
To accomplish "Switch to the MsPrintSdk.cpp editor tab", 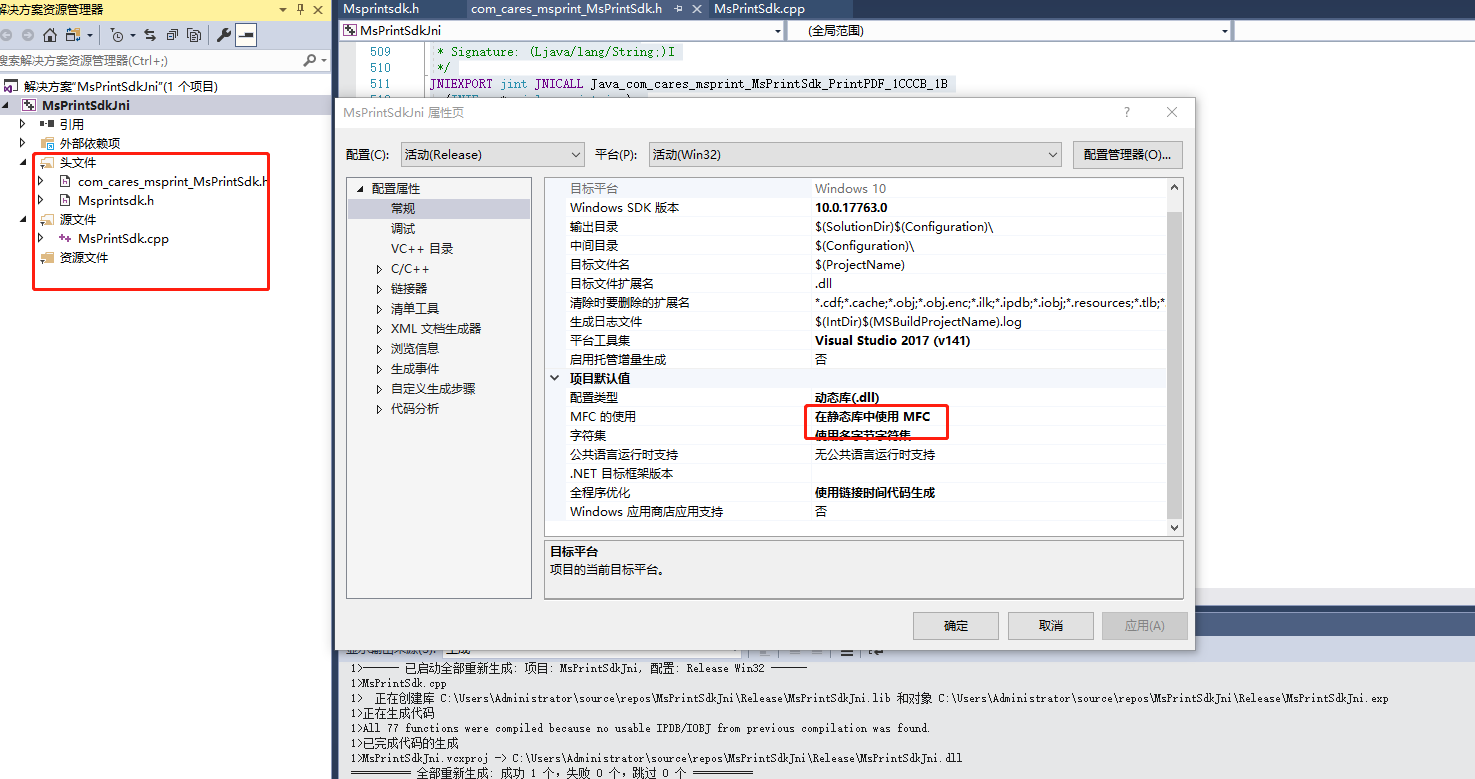I will point(759,9).
